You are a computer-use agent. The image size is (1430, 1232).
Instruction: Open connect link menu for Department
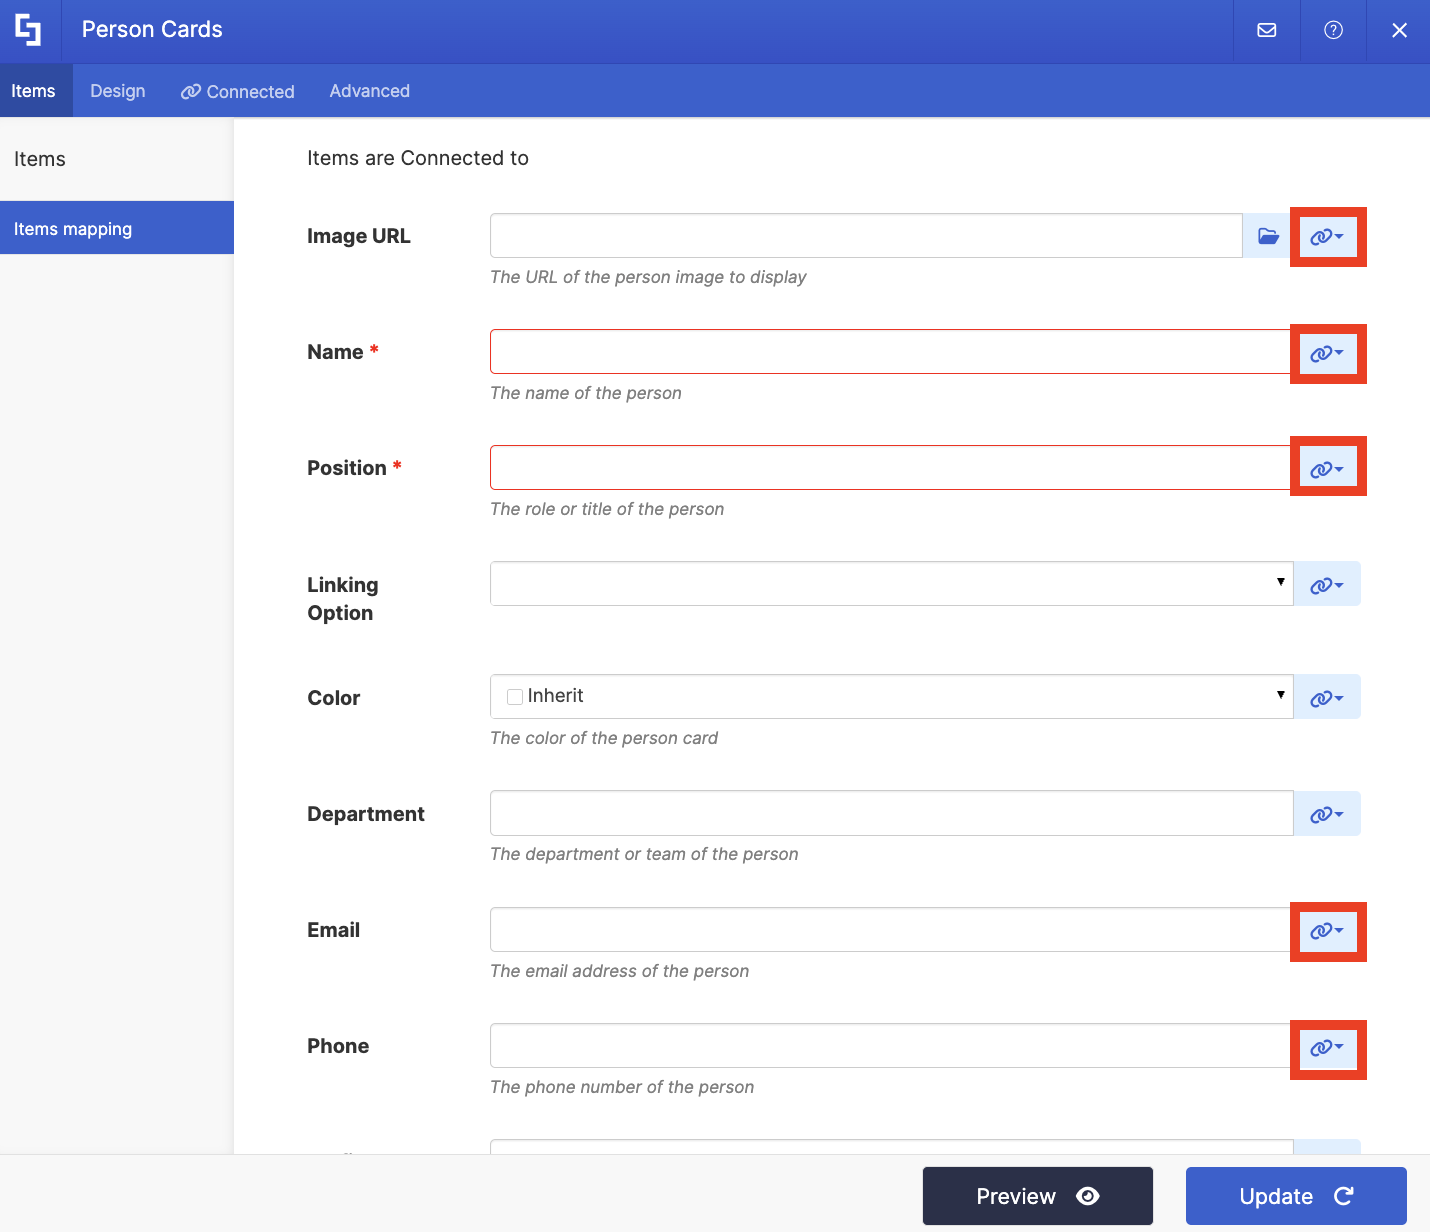coord(1327,813)
